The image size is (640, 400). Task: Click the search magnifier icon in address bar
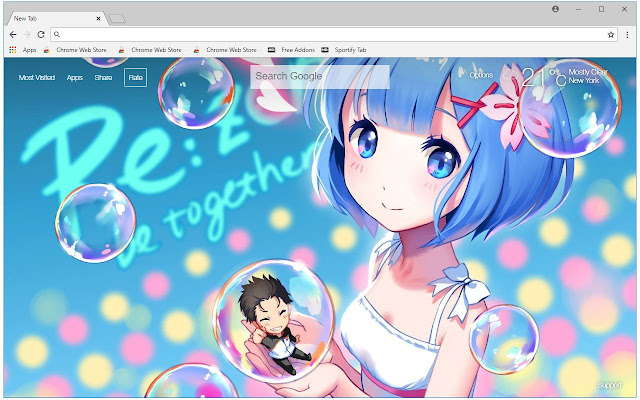click(57, 35)
